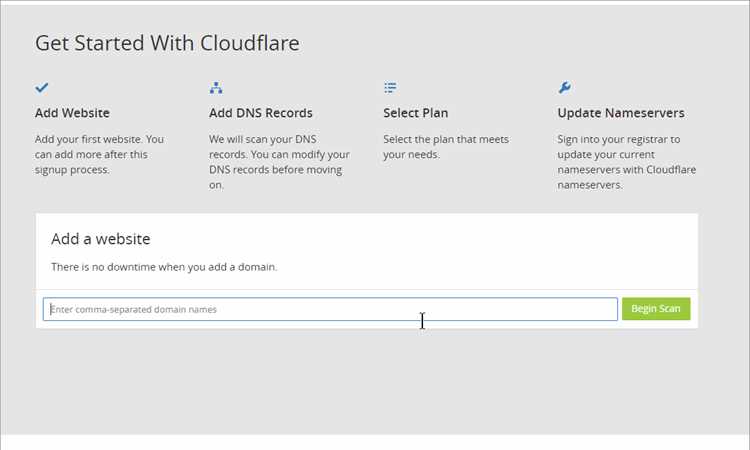Click the Get Started With Cloudflare title
Image resolution: width=750 pixels, height=450 pixels.
(x=167, y=43)
